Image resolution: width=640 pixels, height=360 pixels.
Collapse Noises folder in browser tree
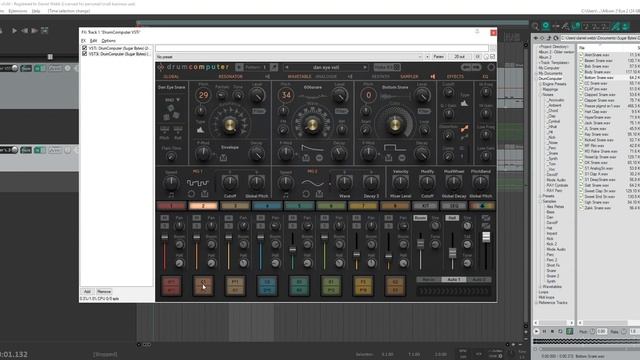540,94
